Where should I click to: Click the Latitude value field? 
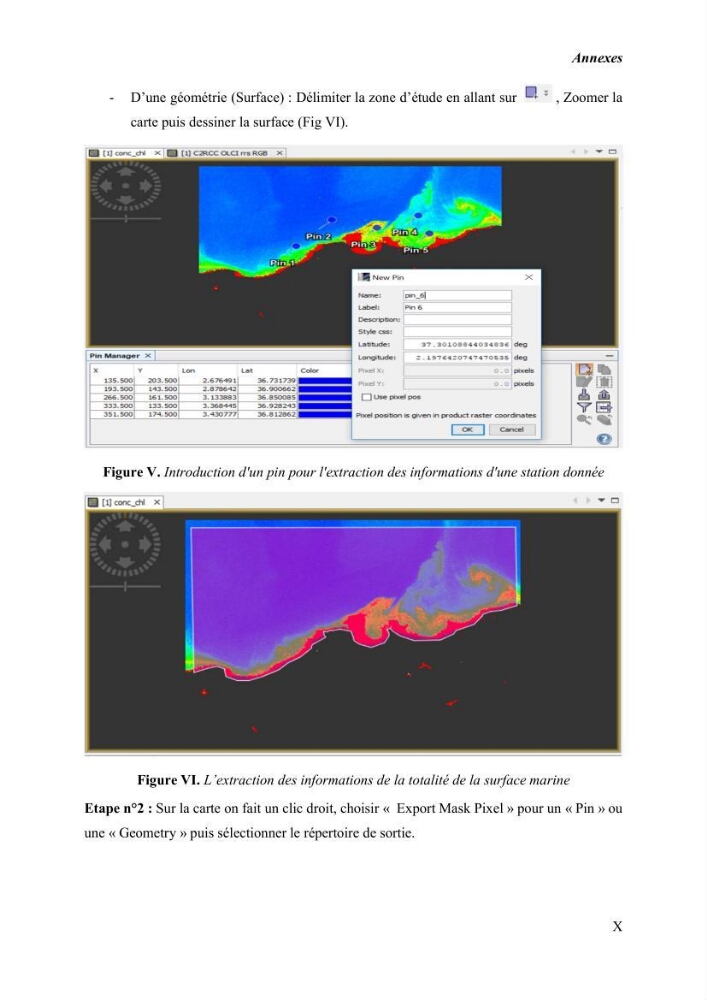pyautogui.click(x=457, y=344)
